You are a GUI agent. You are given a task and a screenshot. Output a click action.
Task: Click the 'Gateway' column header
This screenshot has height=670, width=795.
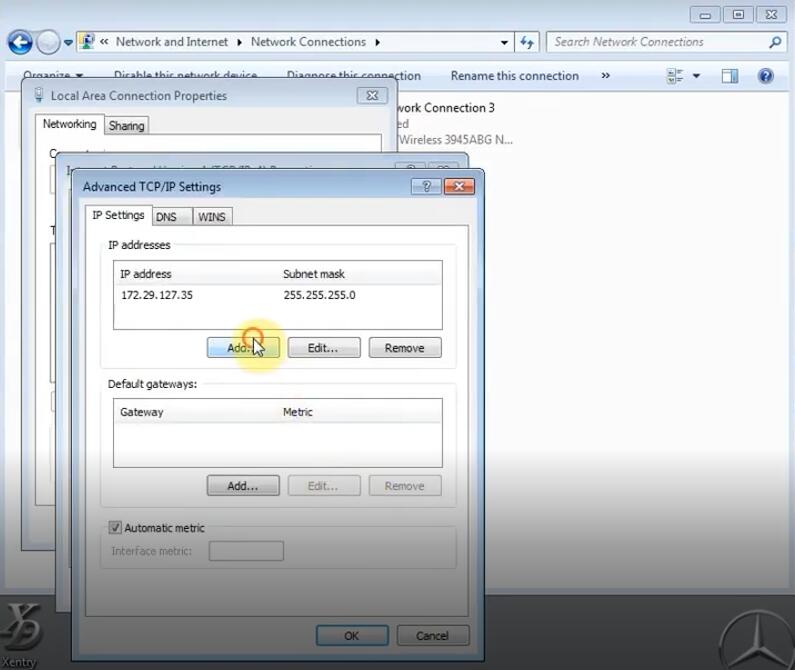pos(141,412)
